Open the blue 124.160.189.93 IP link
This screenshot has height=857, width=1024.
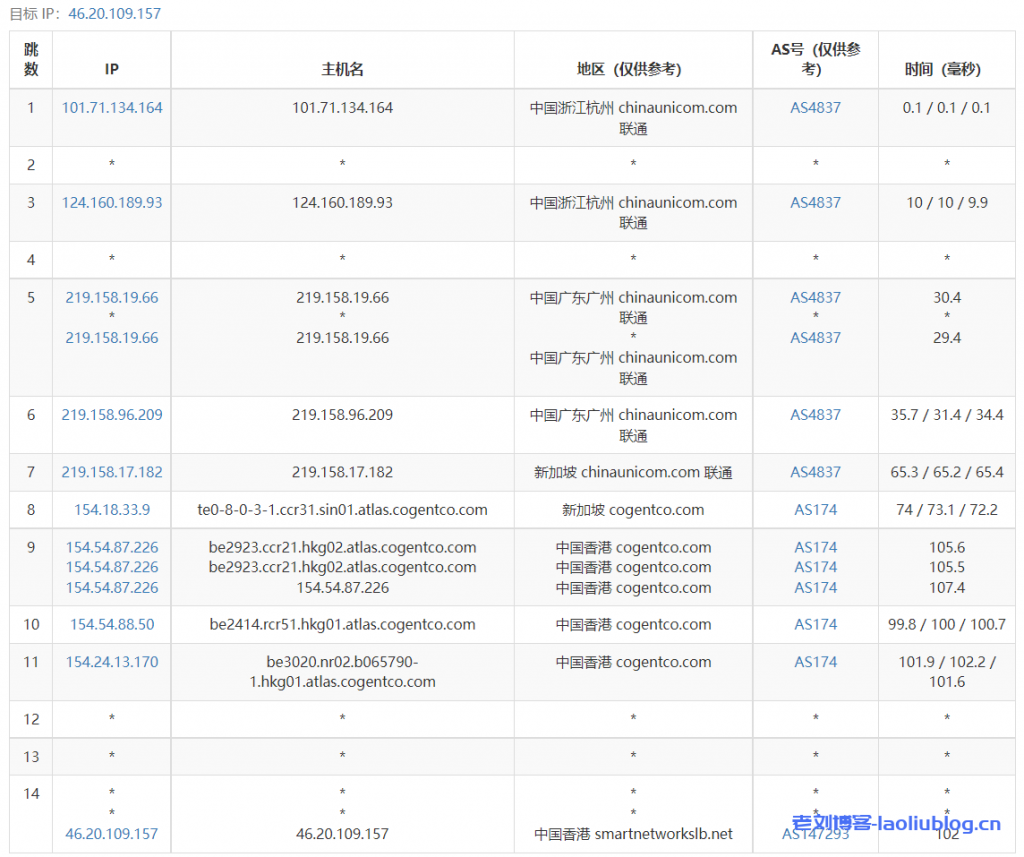point(112,203)
